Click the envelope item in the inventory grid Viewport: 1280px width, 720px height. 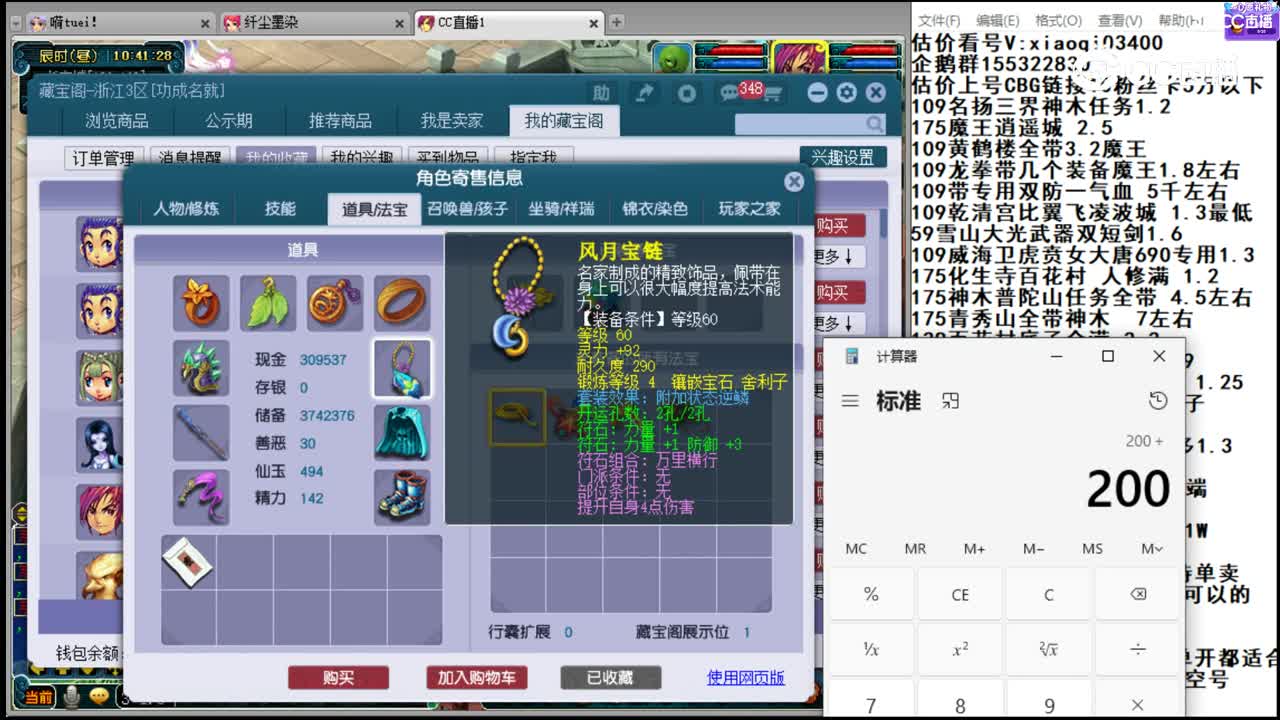[189, 563]
